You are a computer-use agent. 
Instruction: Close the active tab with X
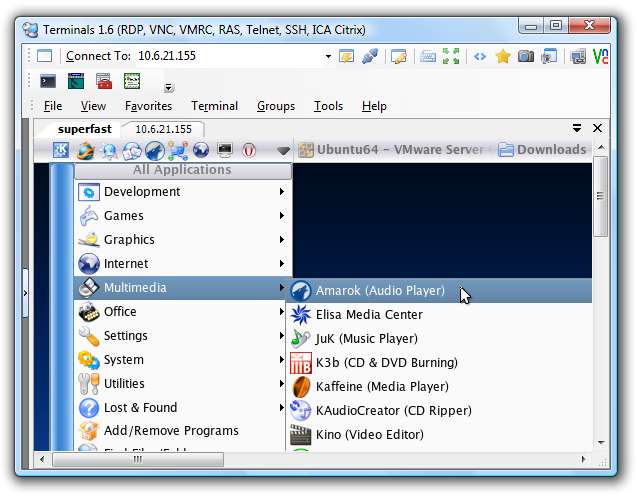pos(597,128)
